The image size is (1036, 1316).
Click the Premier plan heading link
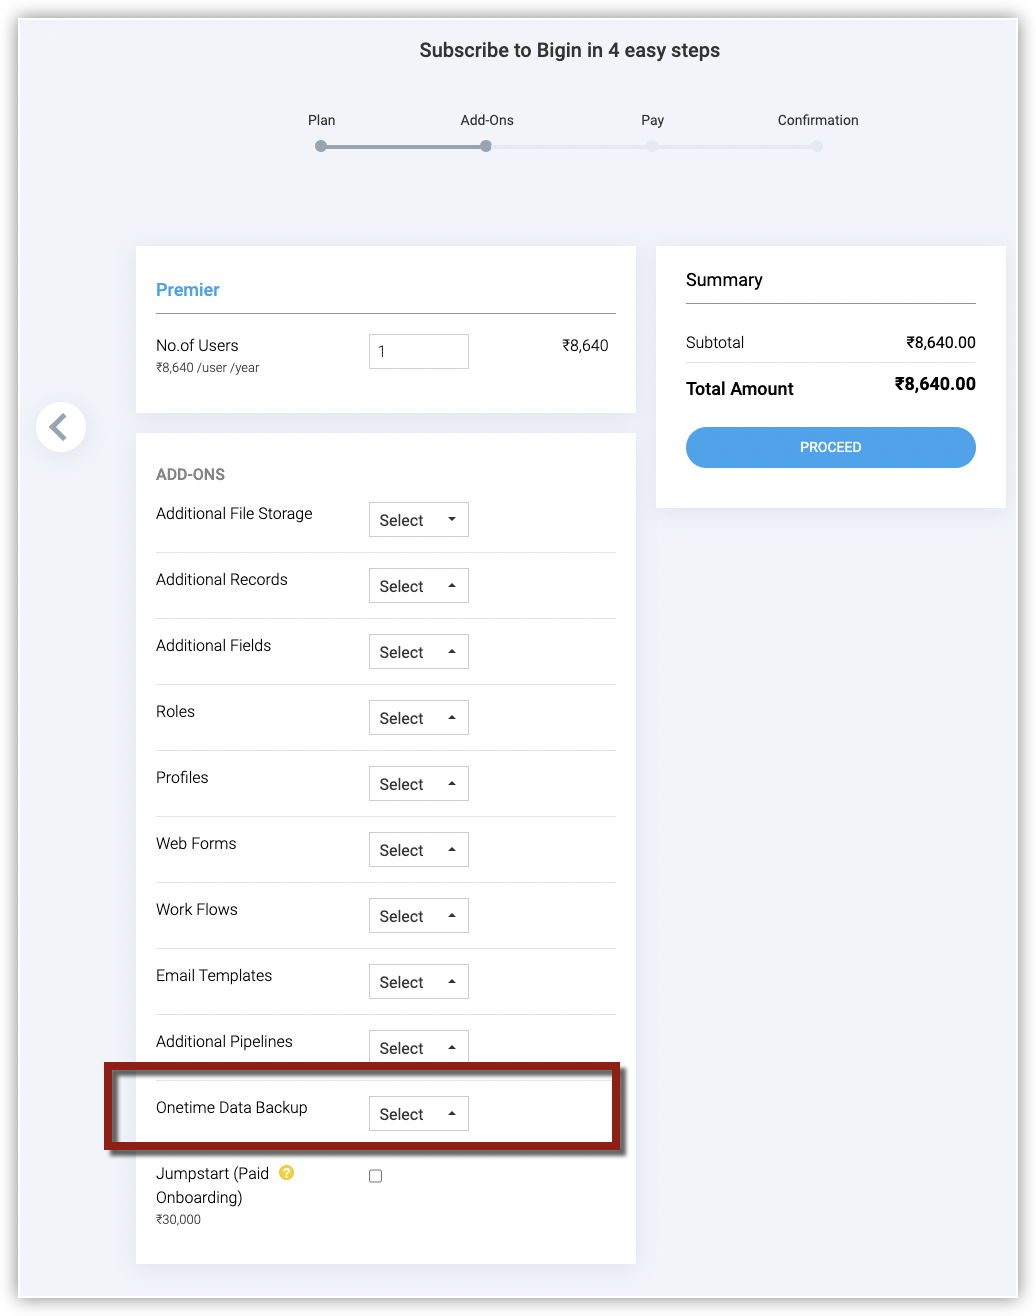click(x=187, y=290)
